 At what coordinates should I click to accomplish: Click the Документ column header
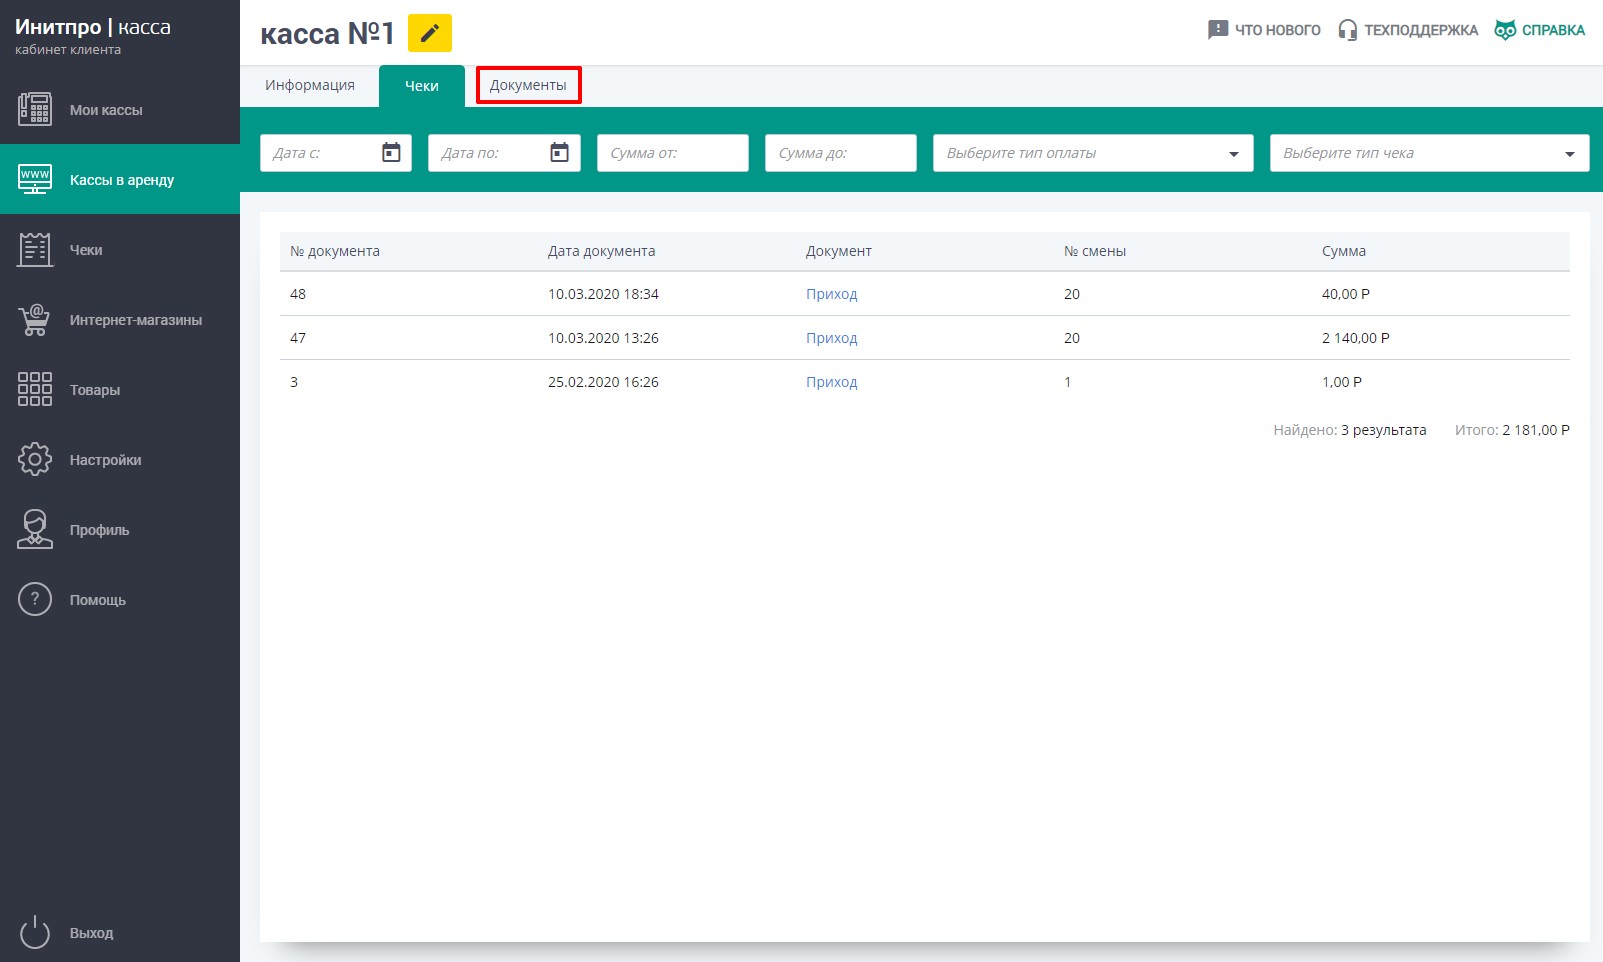tap(839, 251)
